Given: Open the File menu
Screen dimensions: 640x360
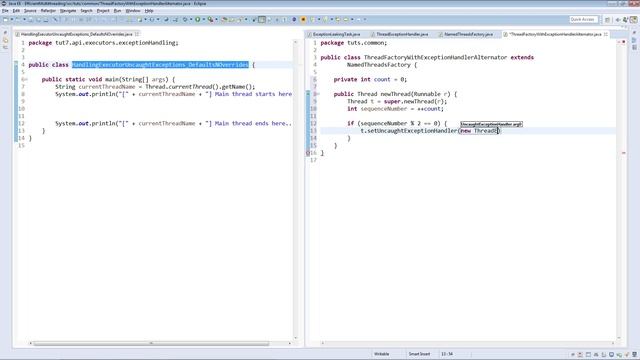Looking at the screenshot, I should click(5, 11).
